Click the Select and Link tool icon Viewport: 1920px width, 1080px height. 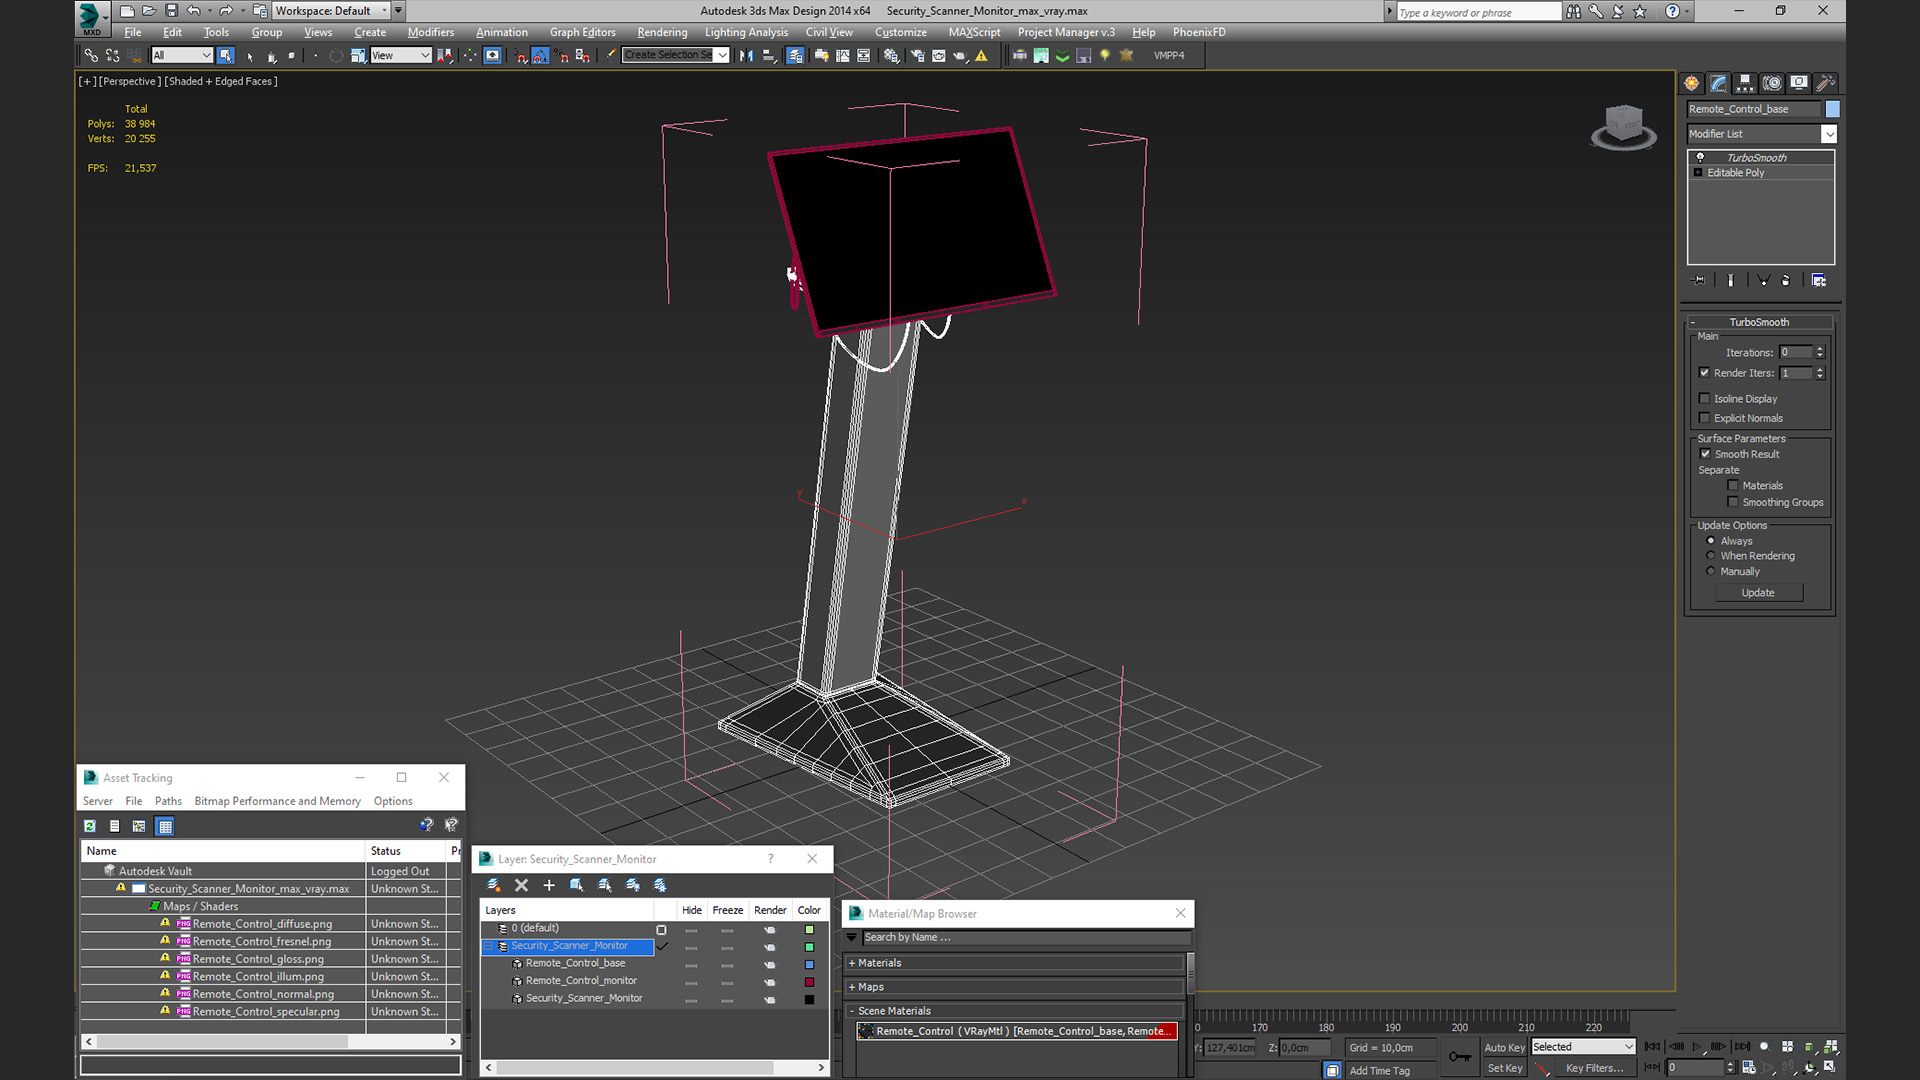91,55
